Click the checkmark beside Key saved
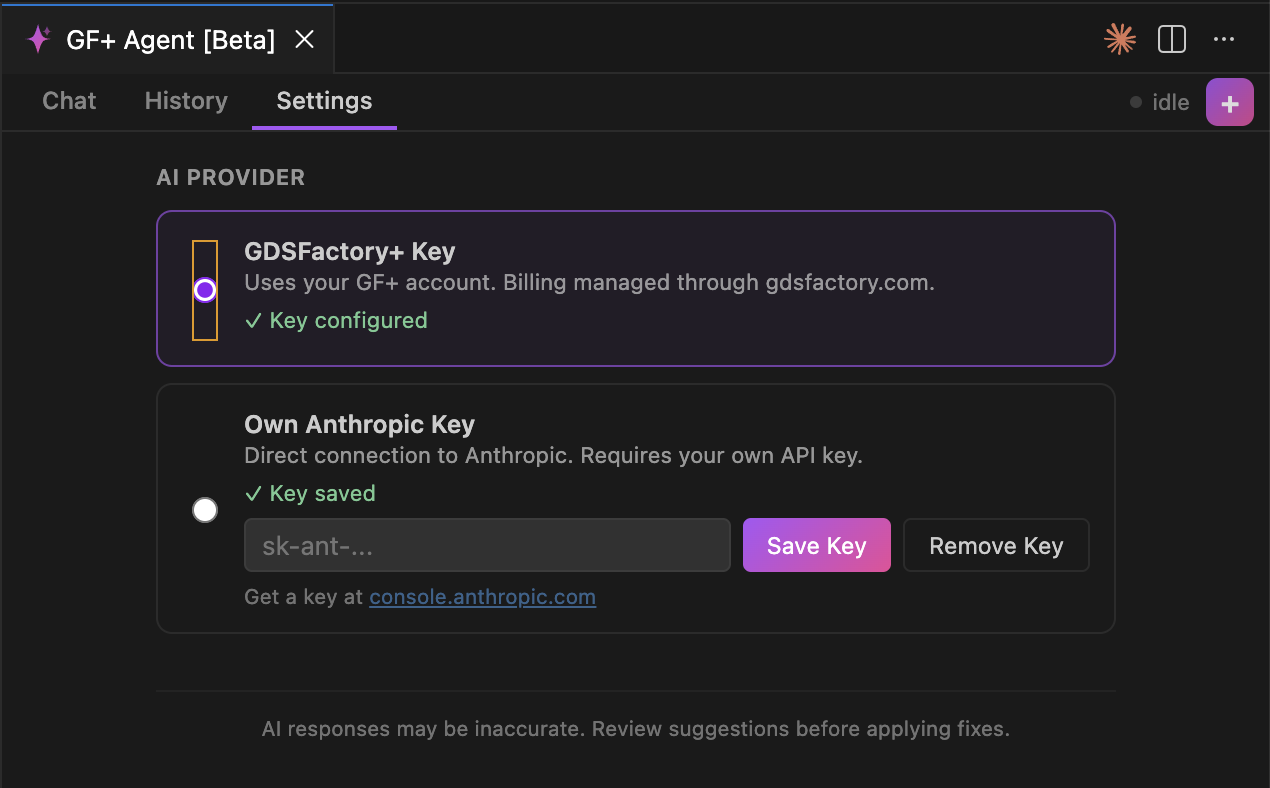The height and width of the screenshot is (788, 1270). point(252,493)
